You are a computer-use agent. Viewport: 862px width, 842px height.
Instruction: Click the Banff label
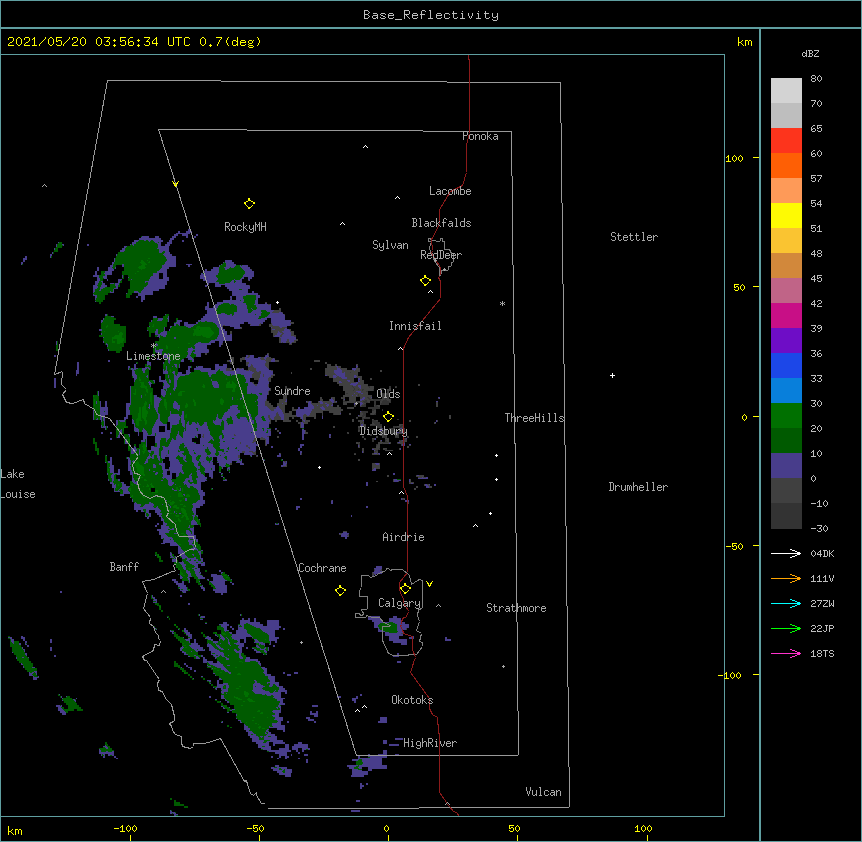[124, 567]
